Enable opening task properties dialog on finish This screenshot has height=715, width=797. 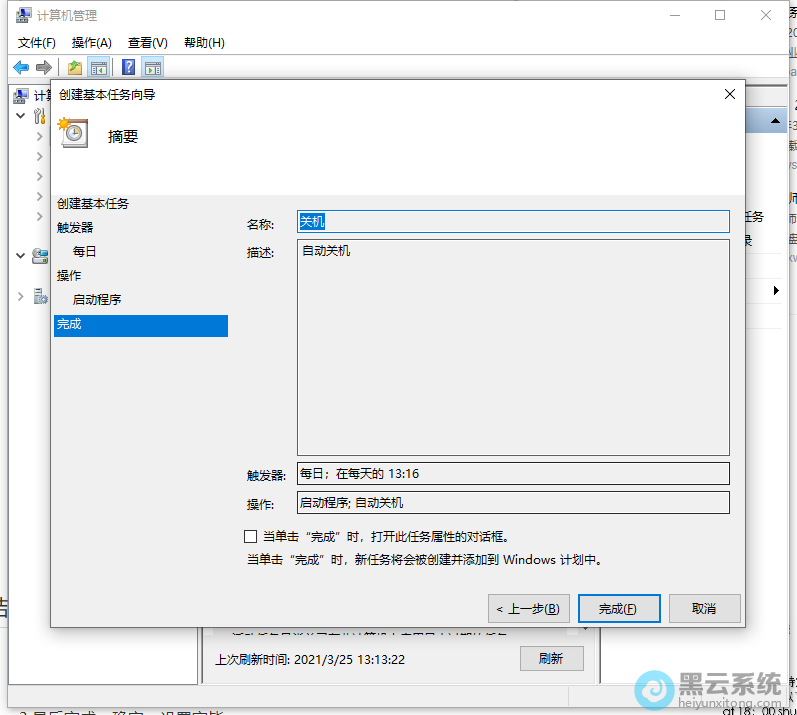(251, 537)
